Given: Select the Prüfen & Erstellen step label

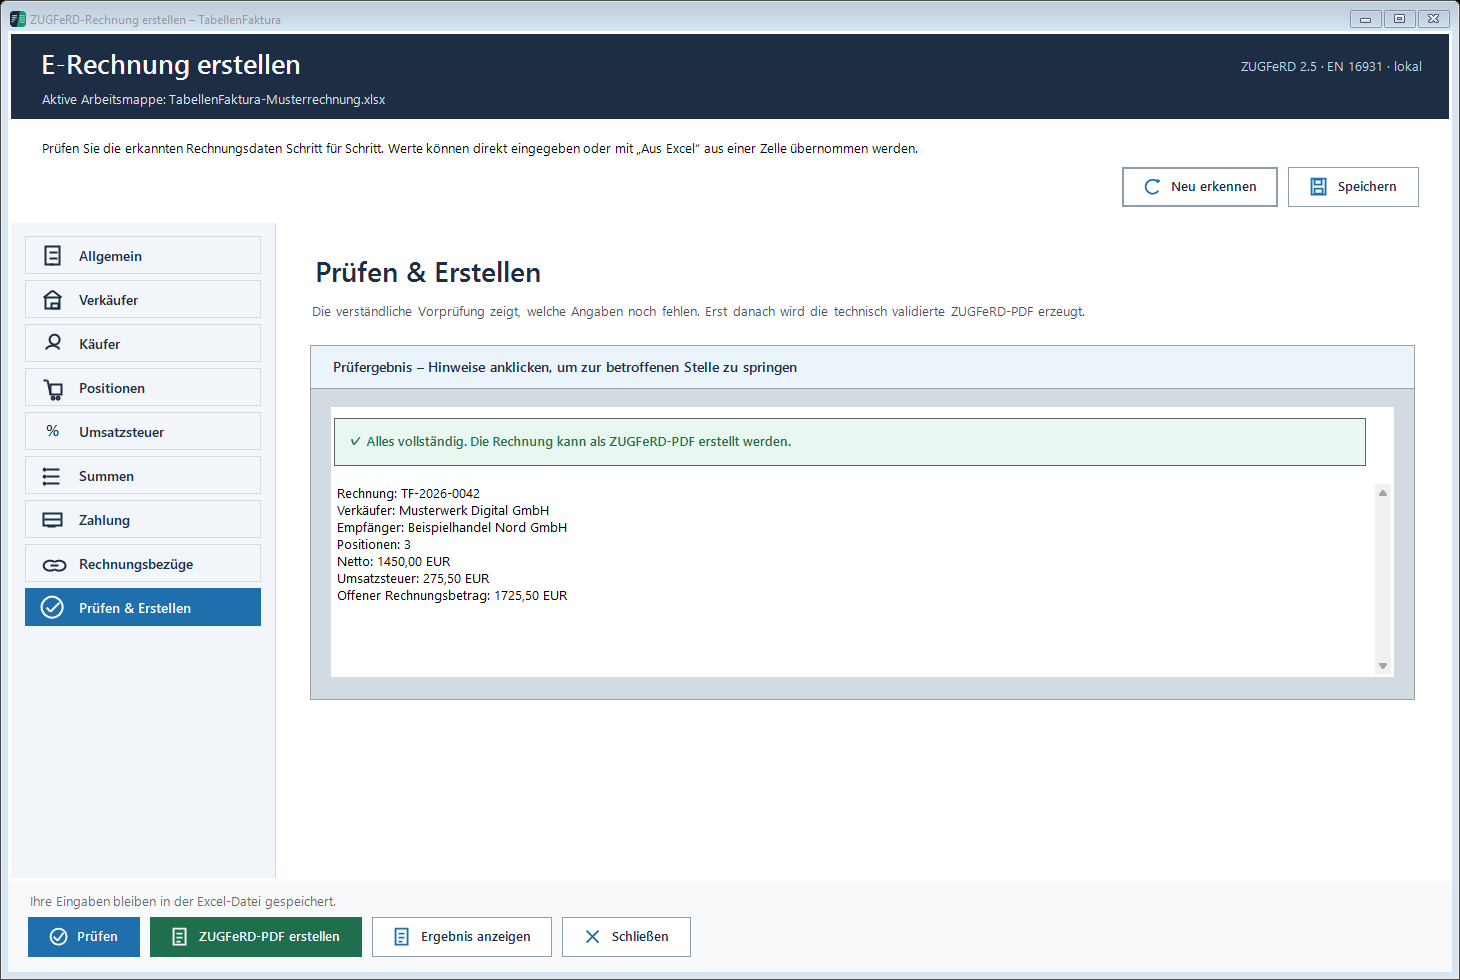Looking at the screenshot, I should 135,608.
